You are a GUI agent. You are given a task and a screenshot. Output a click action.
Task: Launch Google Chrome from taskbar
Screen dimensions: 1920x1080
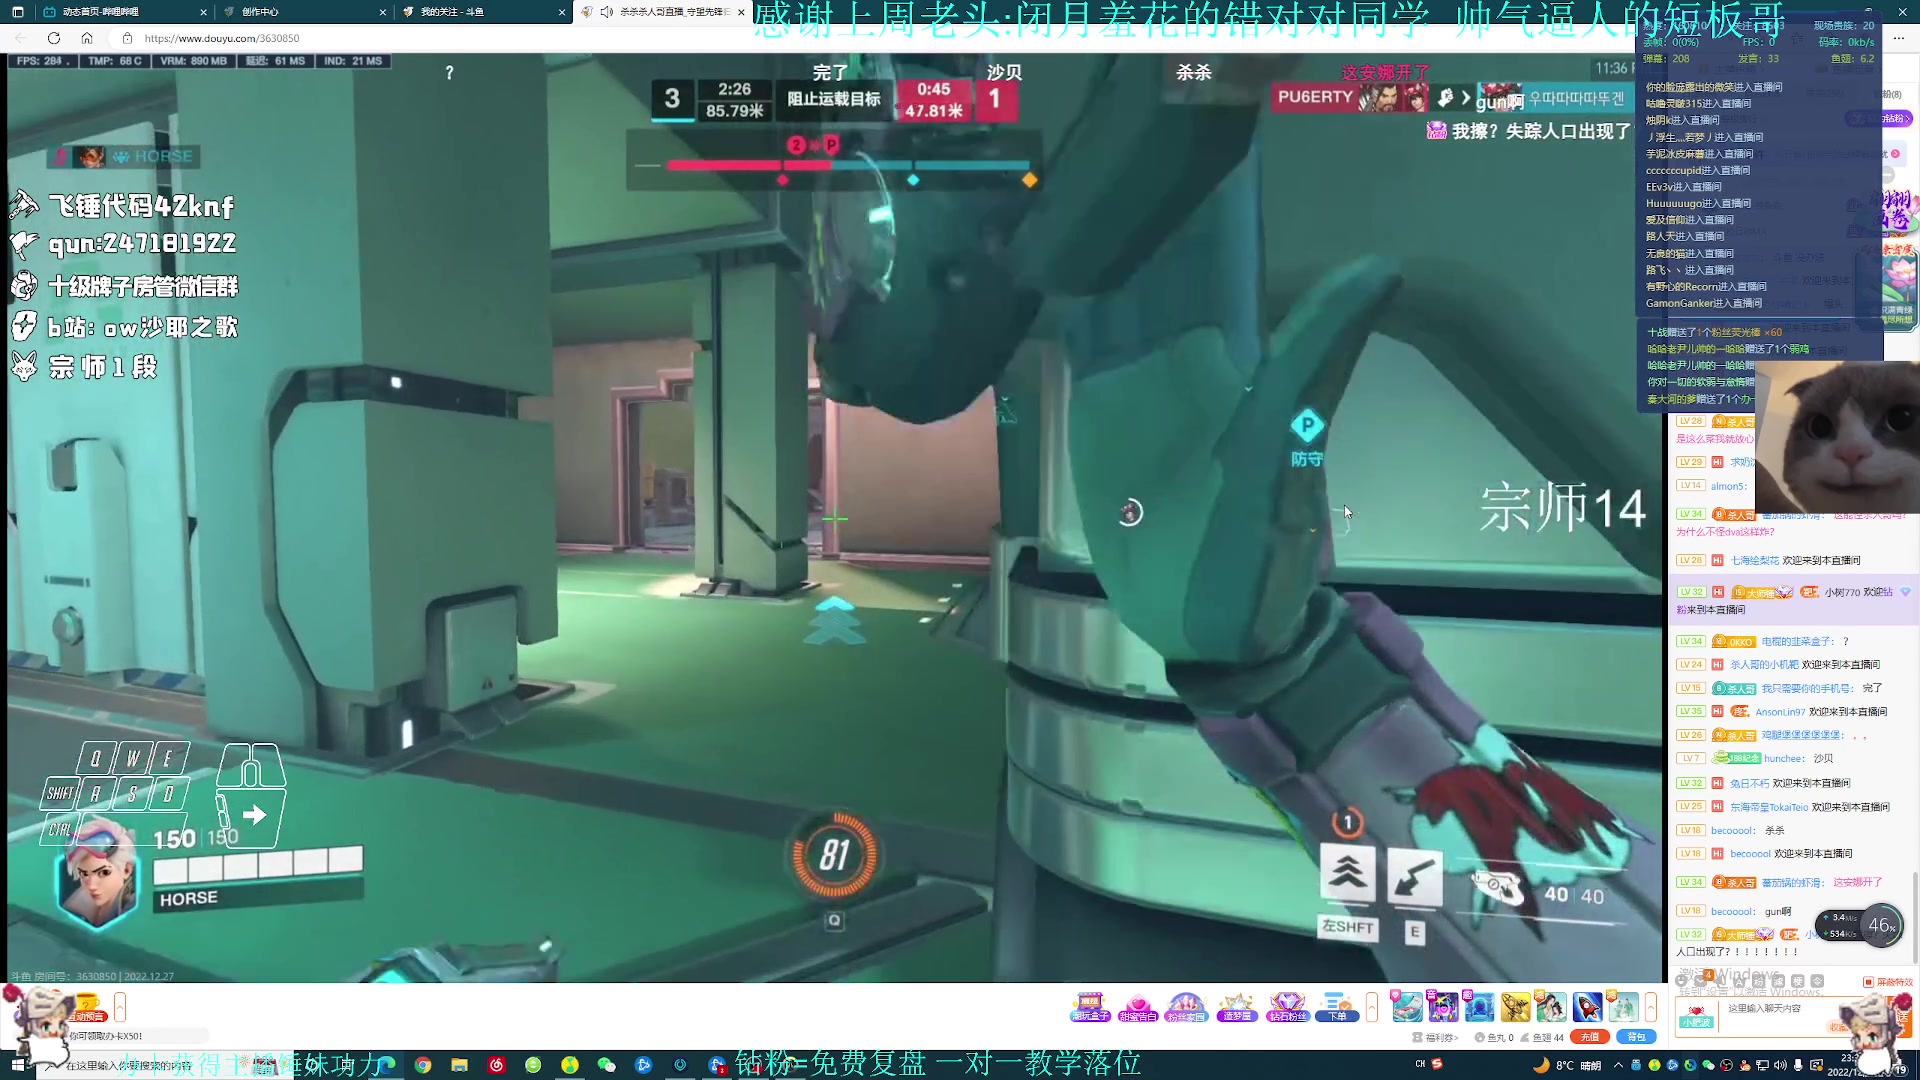point(423,1065)
